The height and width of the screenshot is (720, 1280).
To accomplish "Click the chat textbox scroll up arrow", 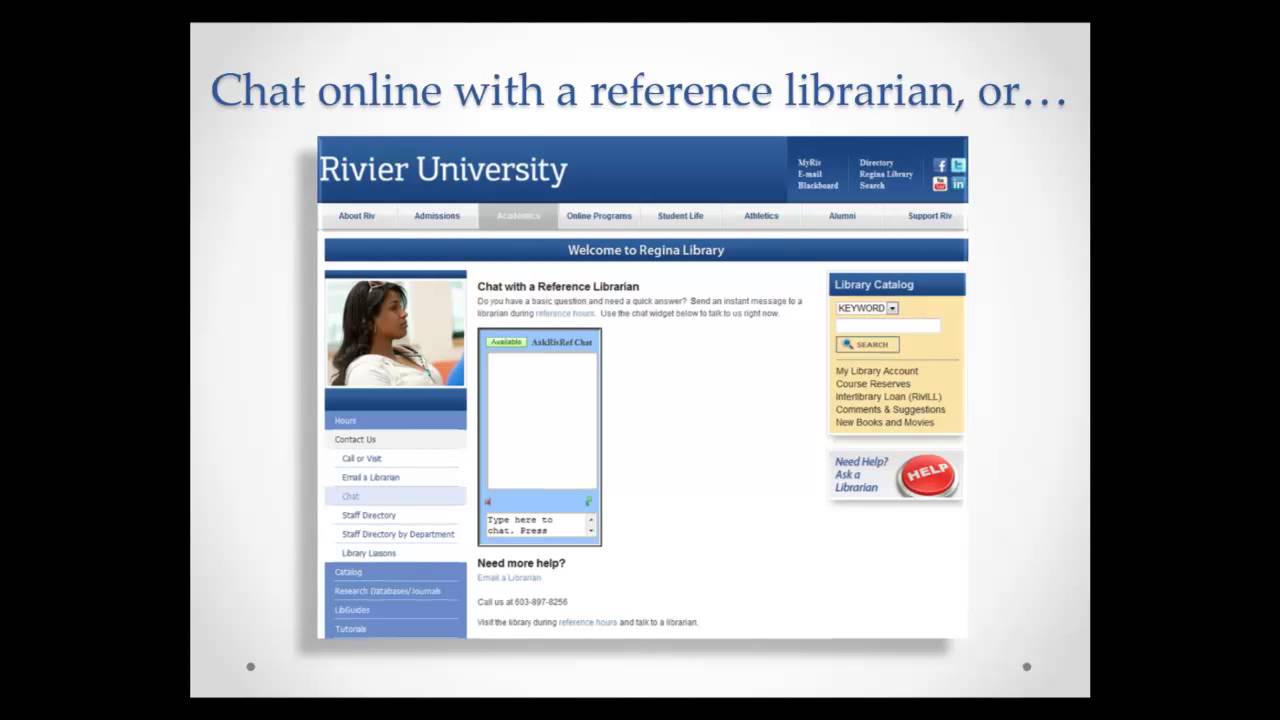I will click(x=591, y=519).
